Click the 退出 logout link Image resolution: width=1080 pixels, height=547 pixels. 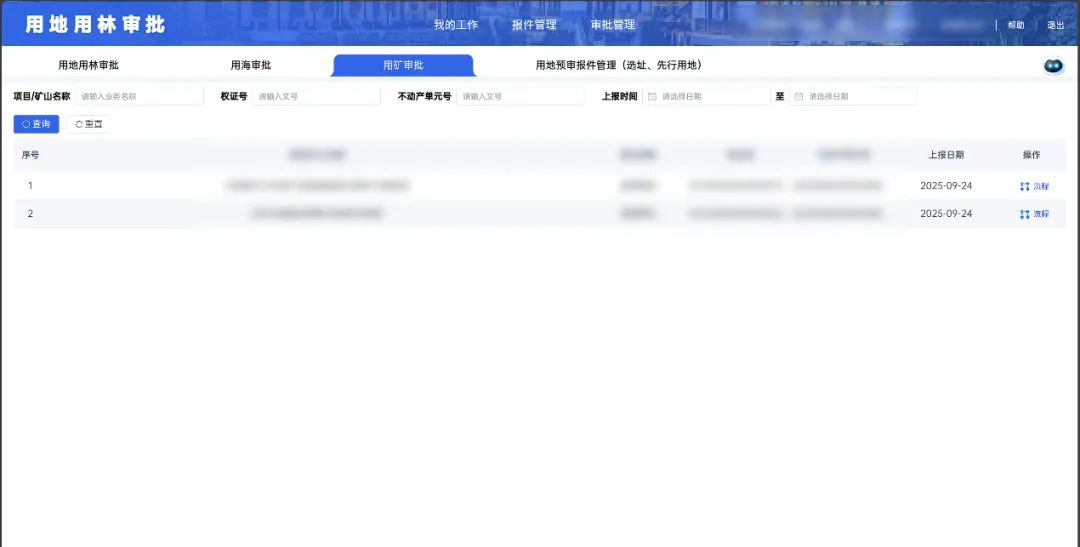click(x=1056, y=25)
